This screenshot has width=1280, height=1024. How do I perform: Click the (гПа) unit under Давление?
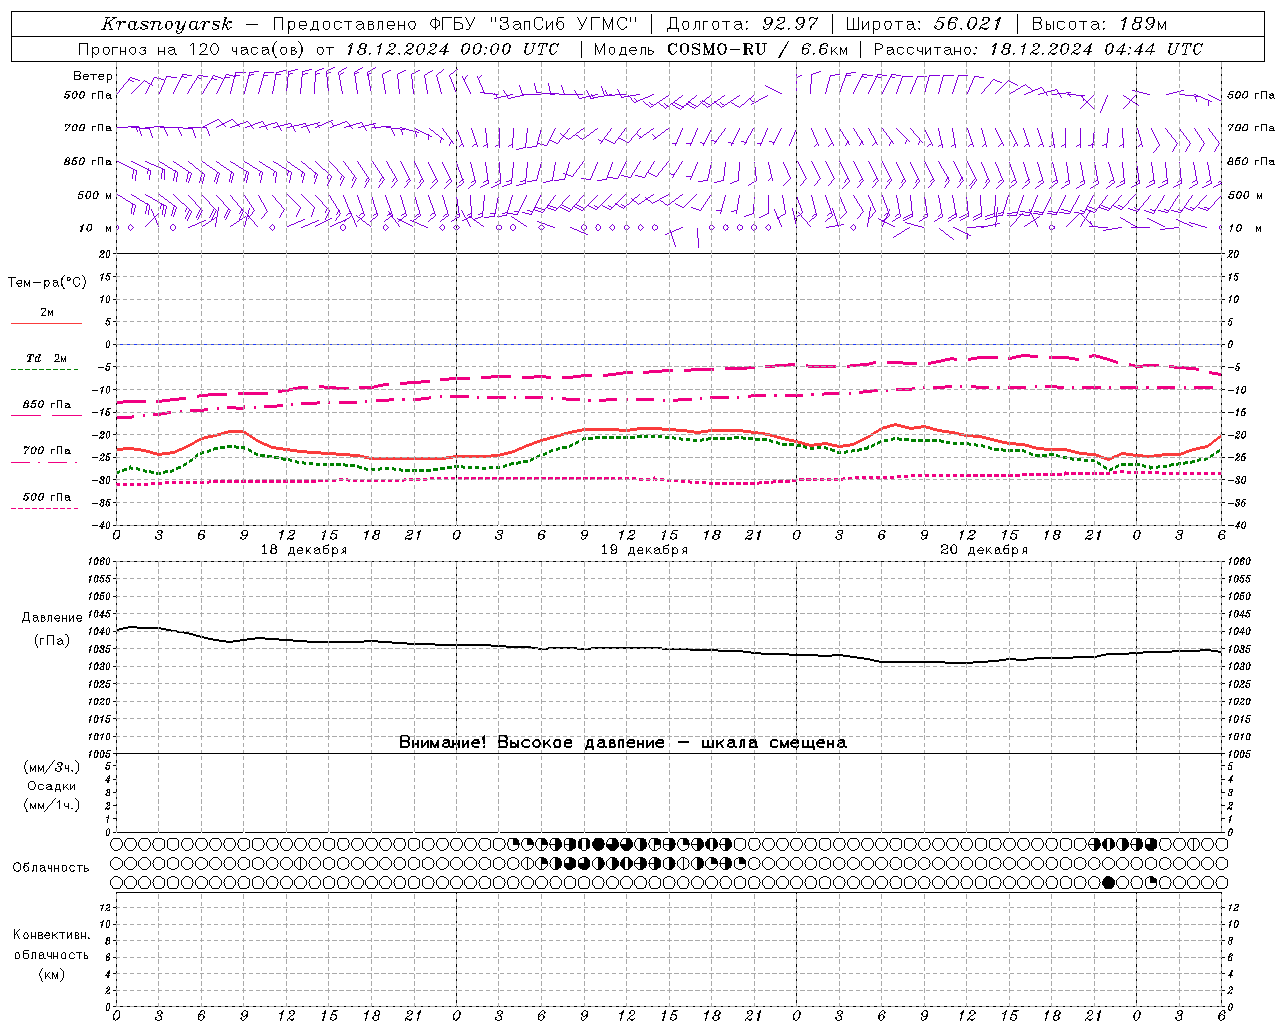pyautogui.click(x=52, y=640)
